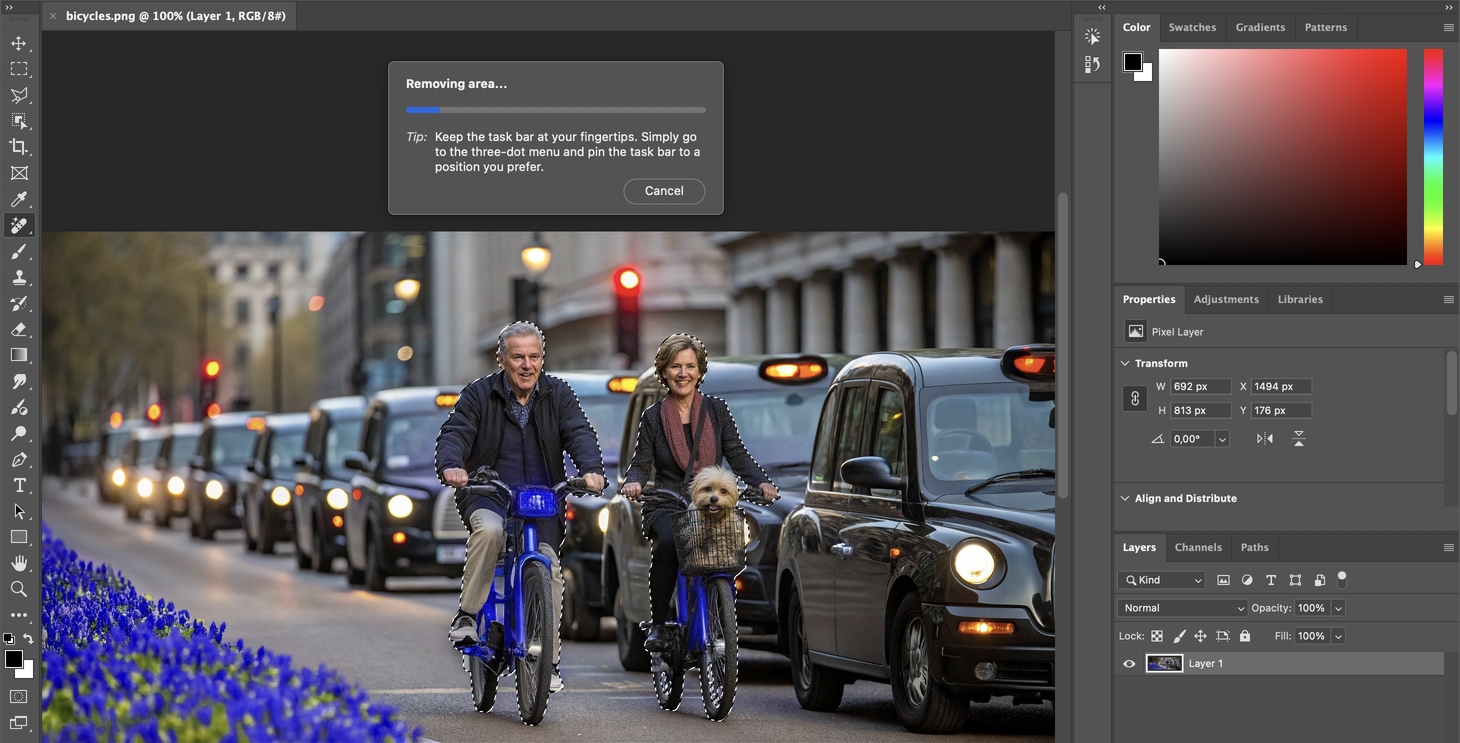Toggle lock all padlock icon
The width and height of the screenshot is (1460, 743).
click(1245, 636)
